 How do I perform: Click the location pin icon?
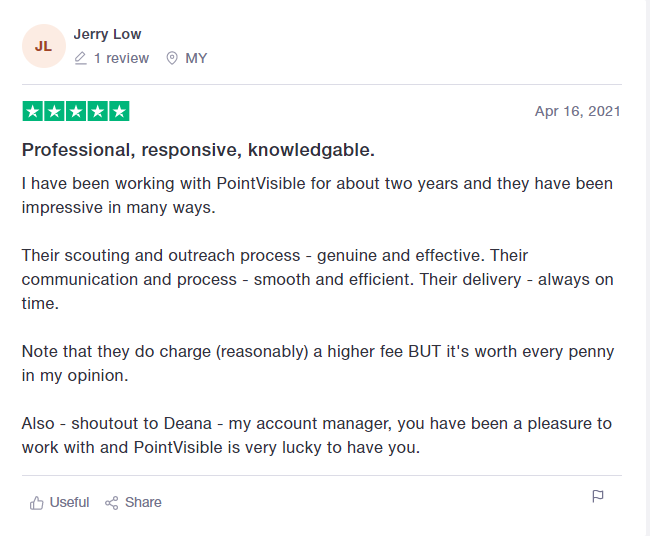point(172,58)
